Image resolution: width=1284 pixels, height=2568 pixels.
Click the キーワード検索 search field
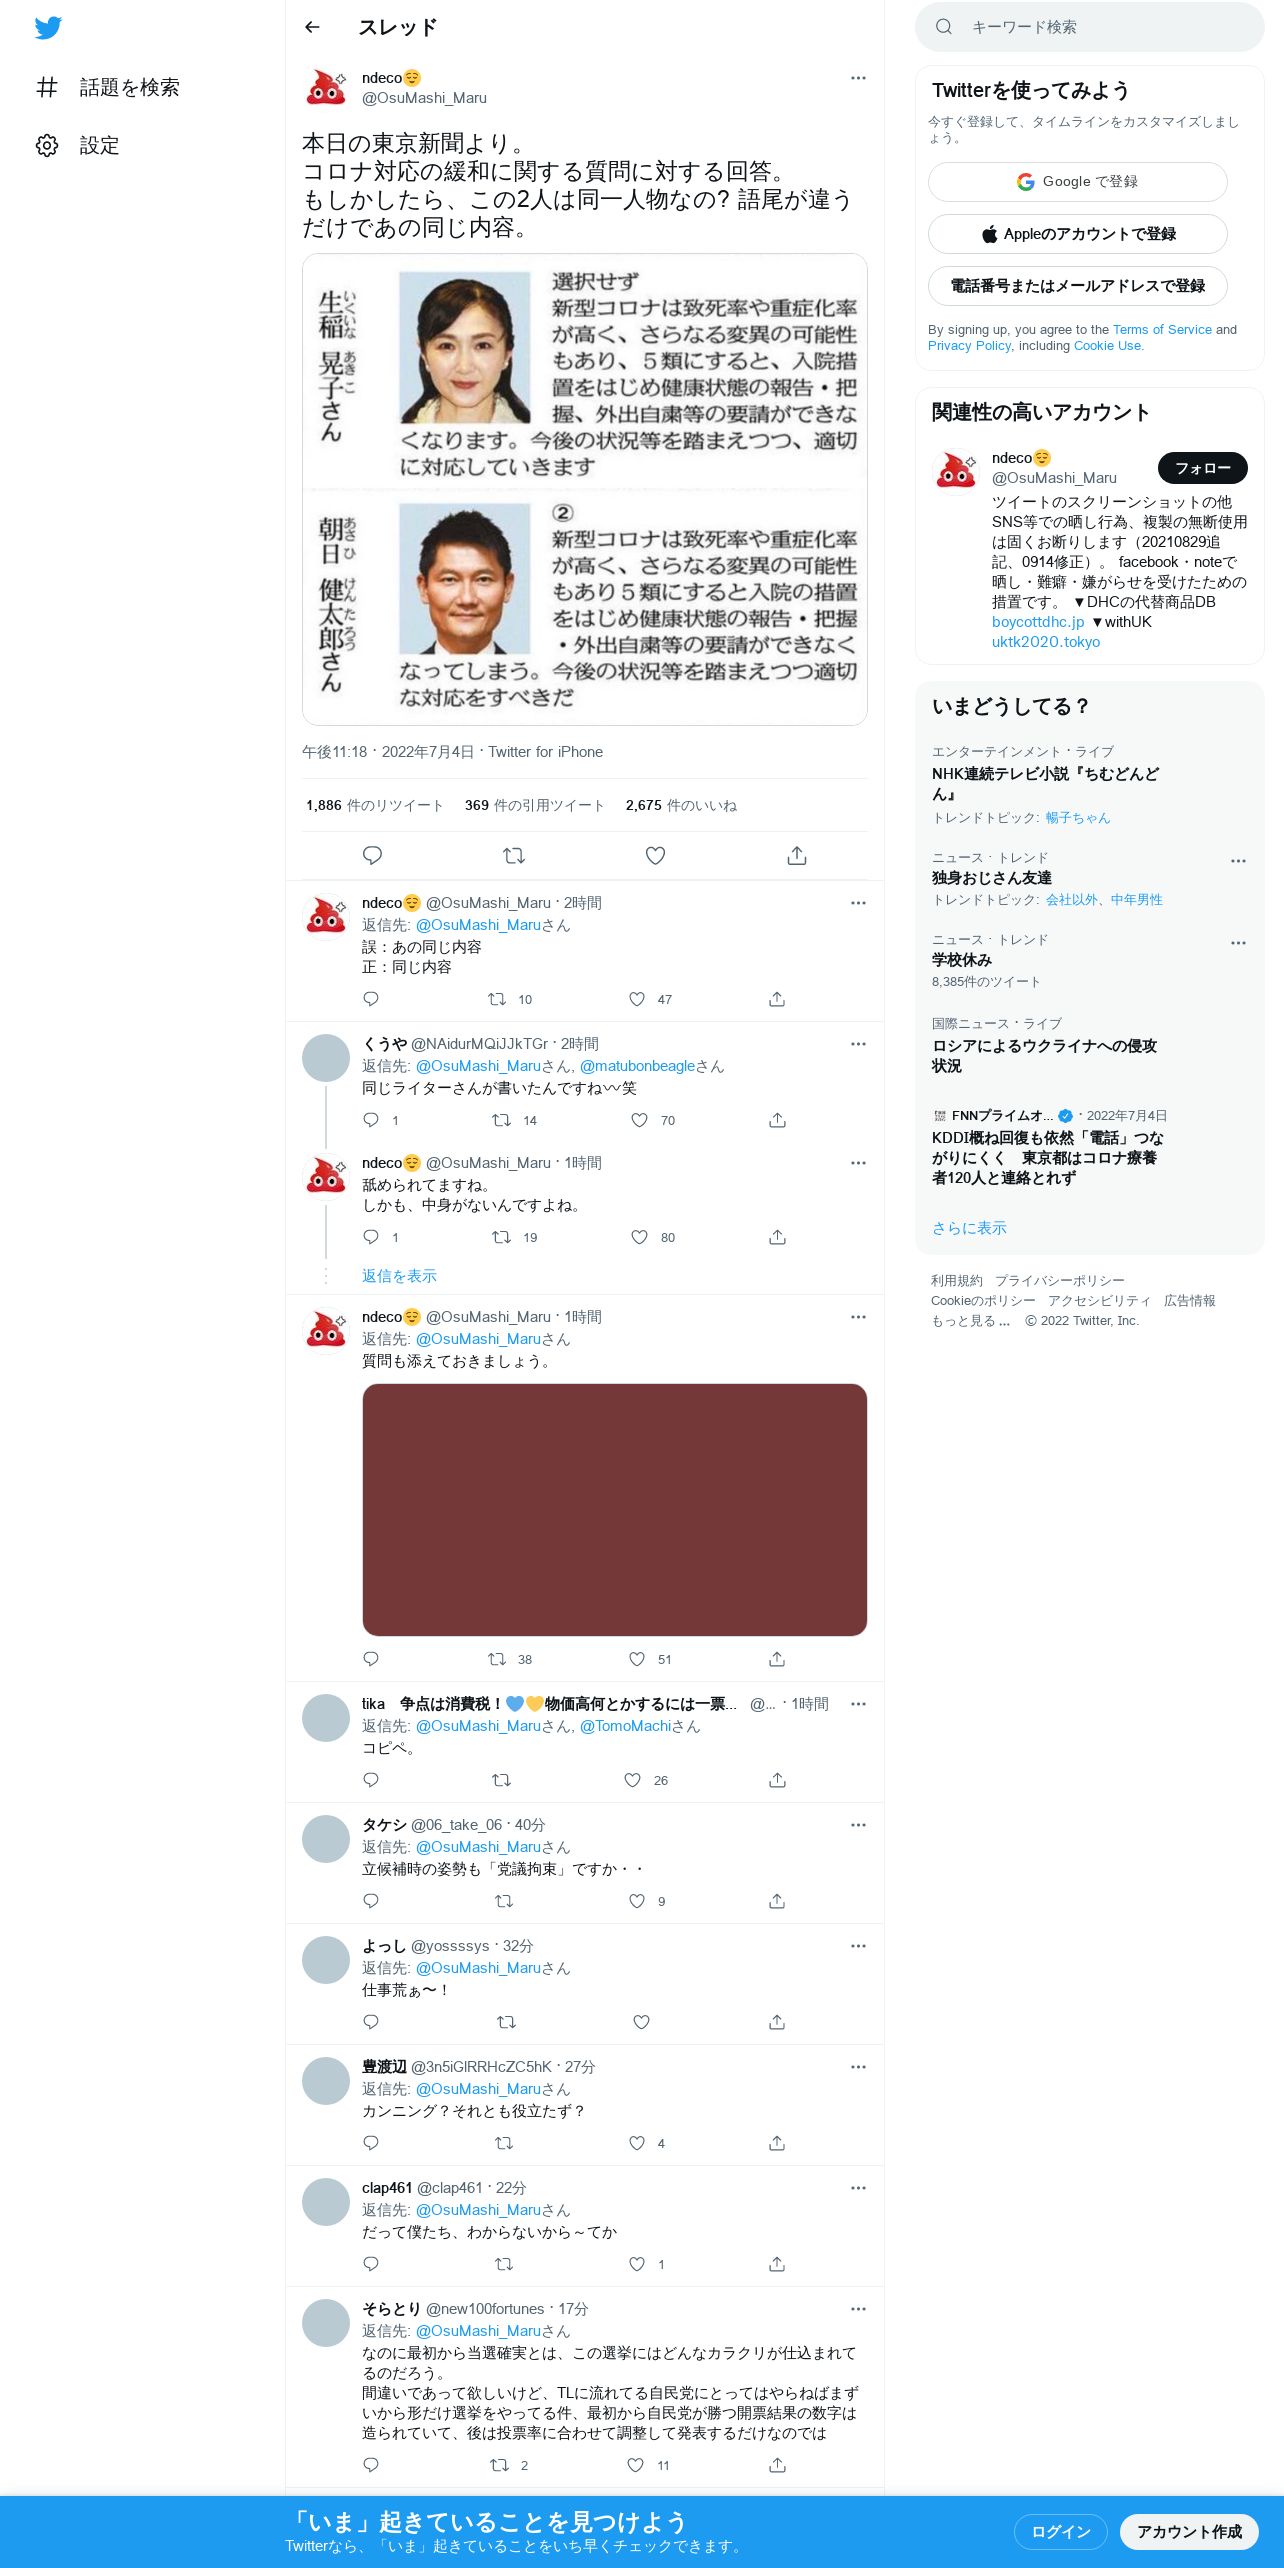coord(1090,27)
